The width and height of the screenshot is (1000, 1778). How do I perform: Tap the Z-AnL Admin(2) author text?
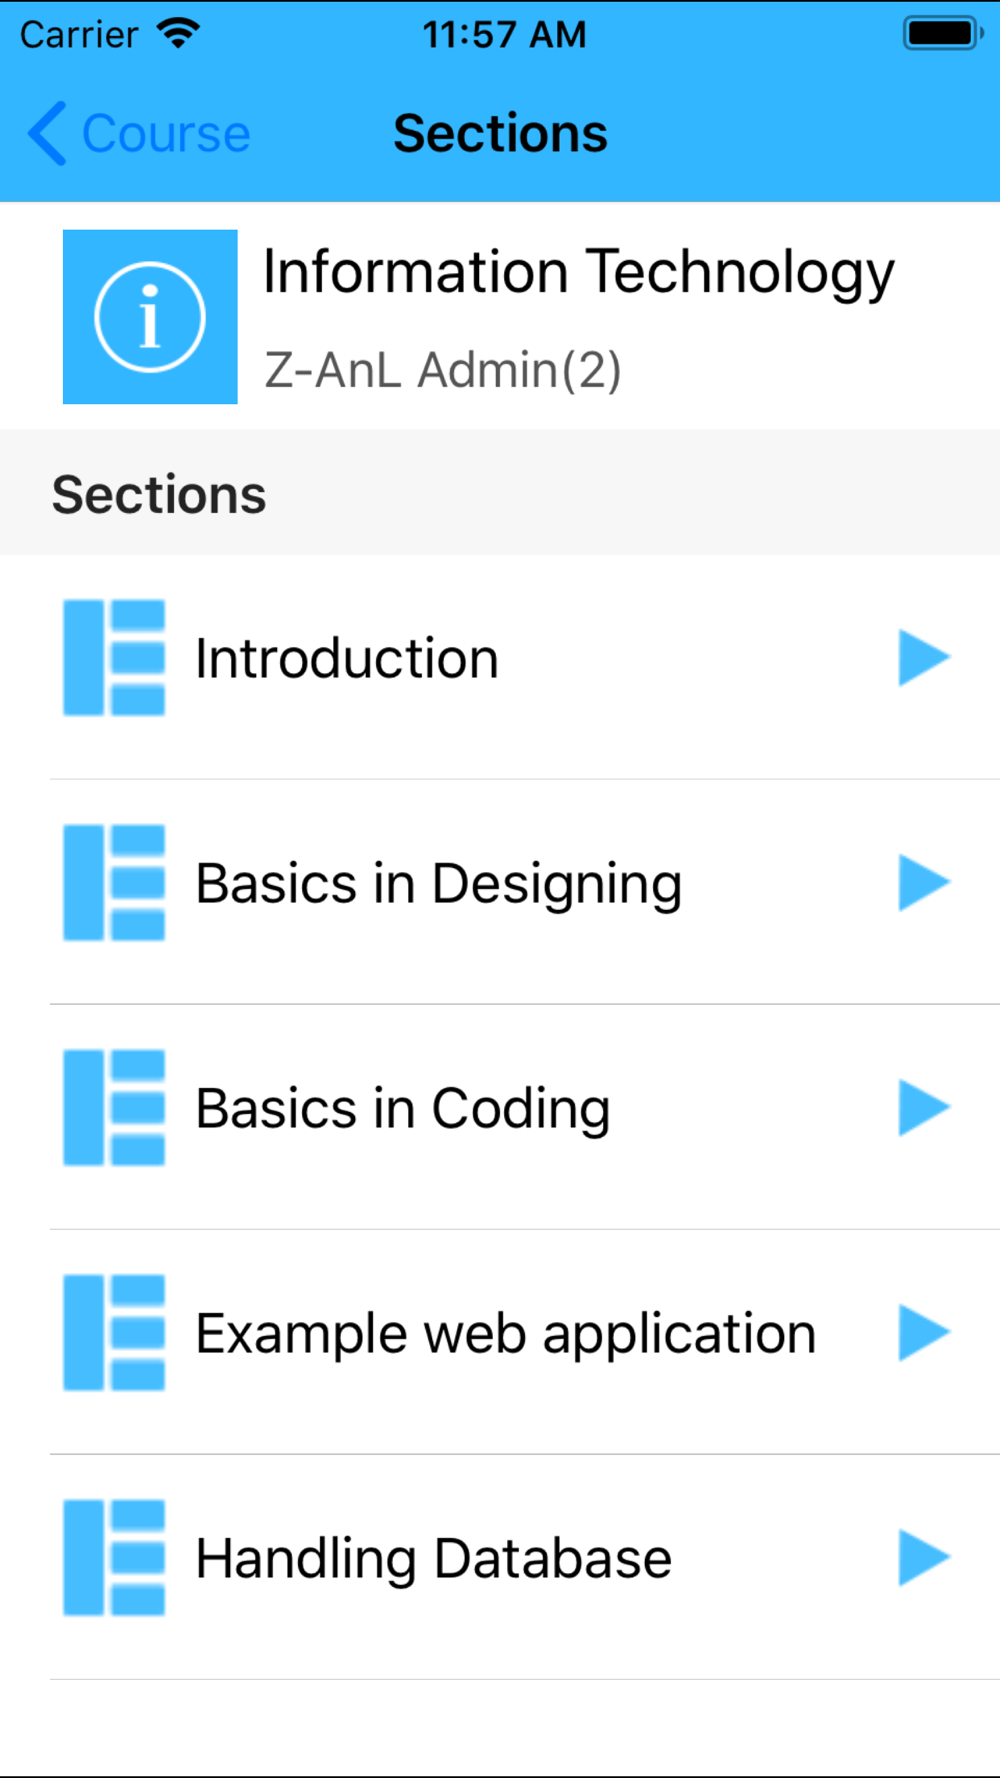click(x=442, y=370)
